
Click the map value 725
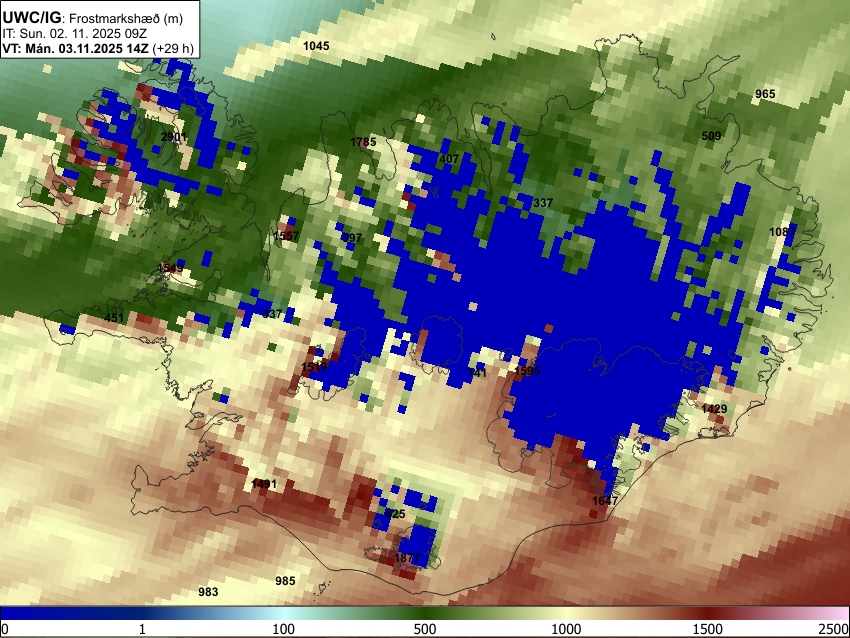pos(395,514)
